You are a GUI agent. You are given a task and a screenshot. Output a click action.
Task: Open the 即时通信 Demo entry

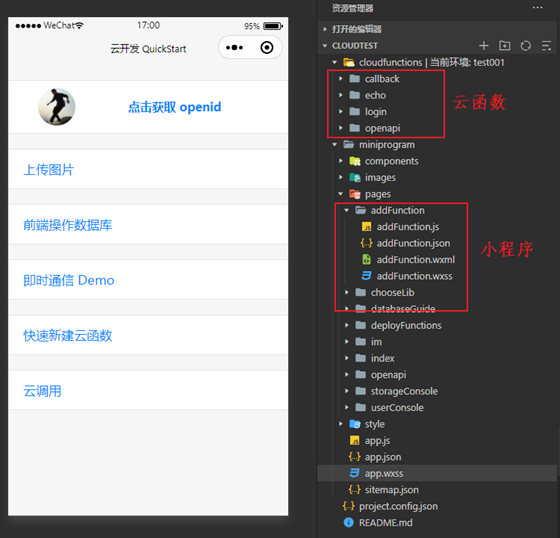148,280
